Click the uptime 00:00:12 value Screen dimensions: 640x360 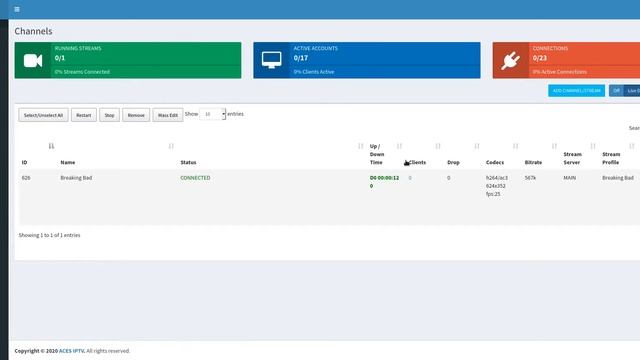tap(384, 178)
